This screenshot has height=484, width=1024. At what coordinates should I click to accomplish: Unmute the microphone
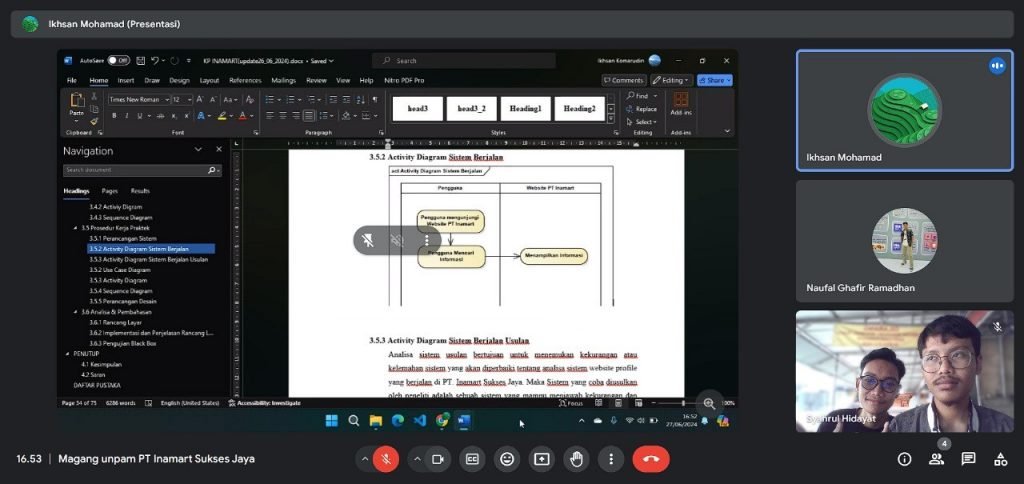[x=385, y=459]
